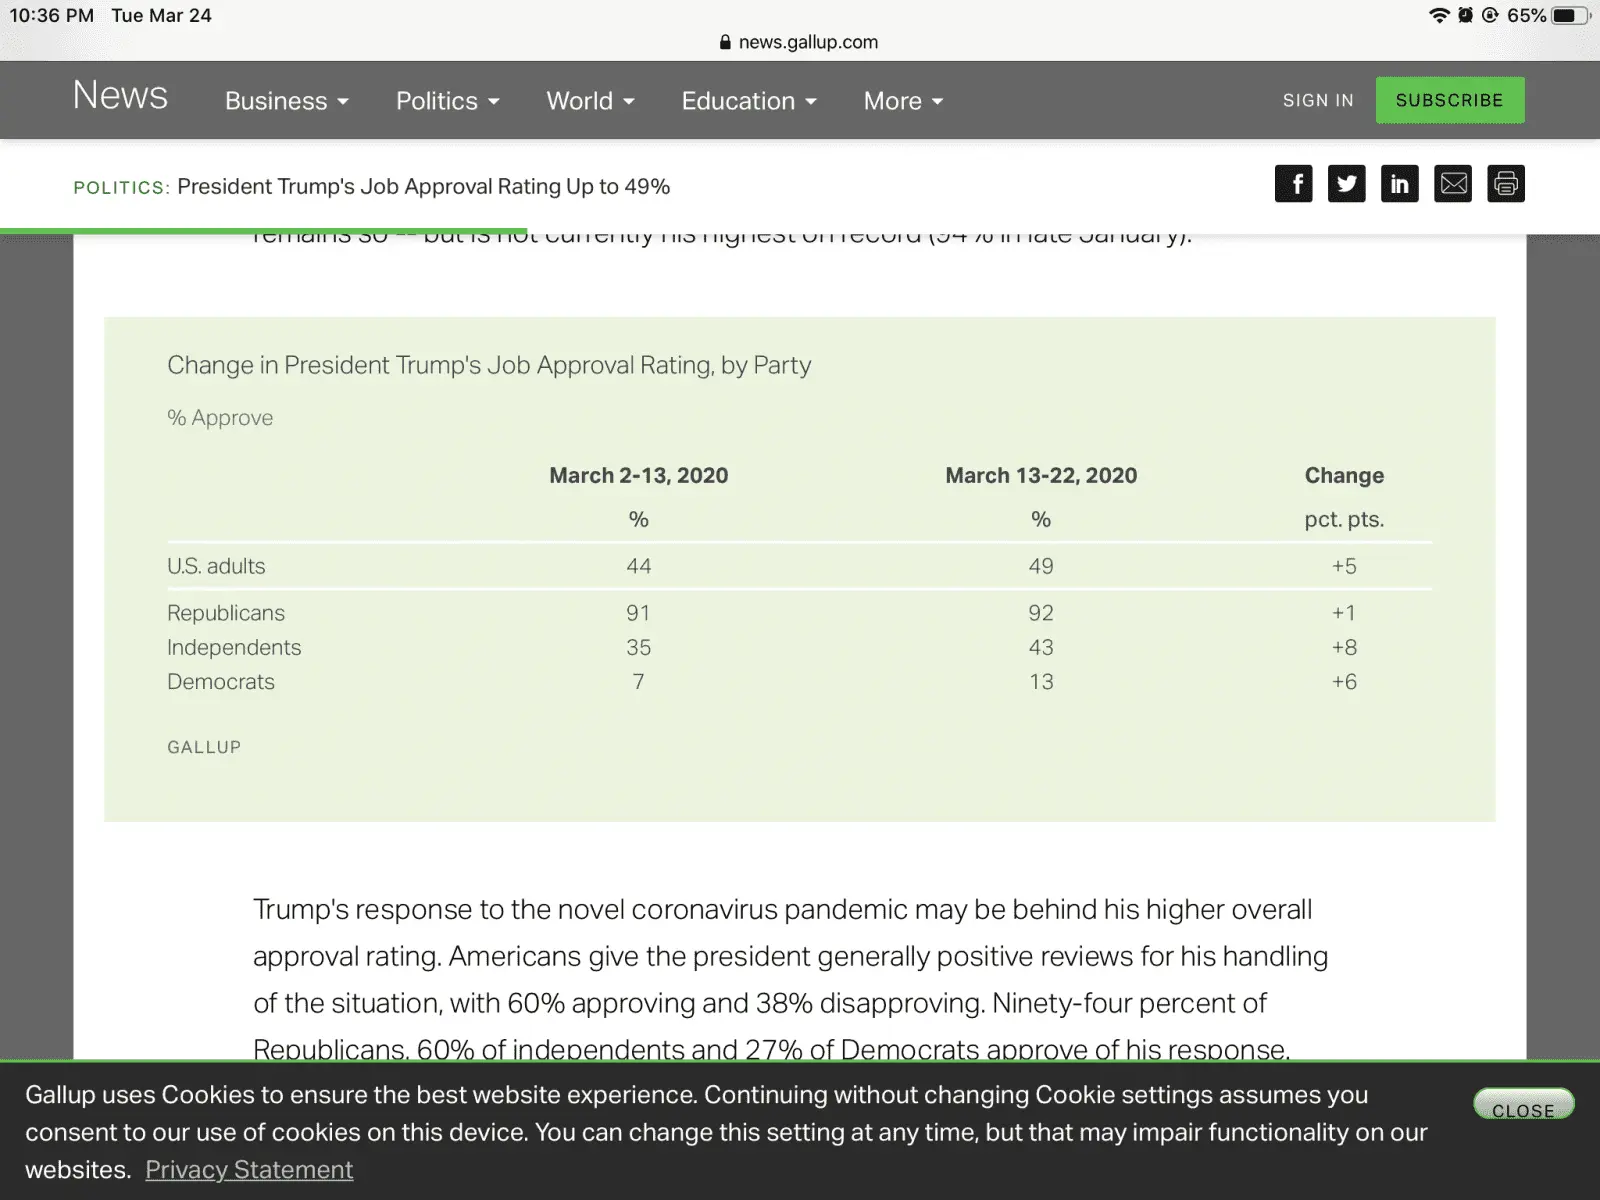Click the Sign In link
1600x1200 pixels.
[x=1318, y=100]
